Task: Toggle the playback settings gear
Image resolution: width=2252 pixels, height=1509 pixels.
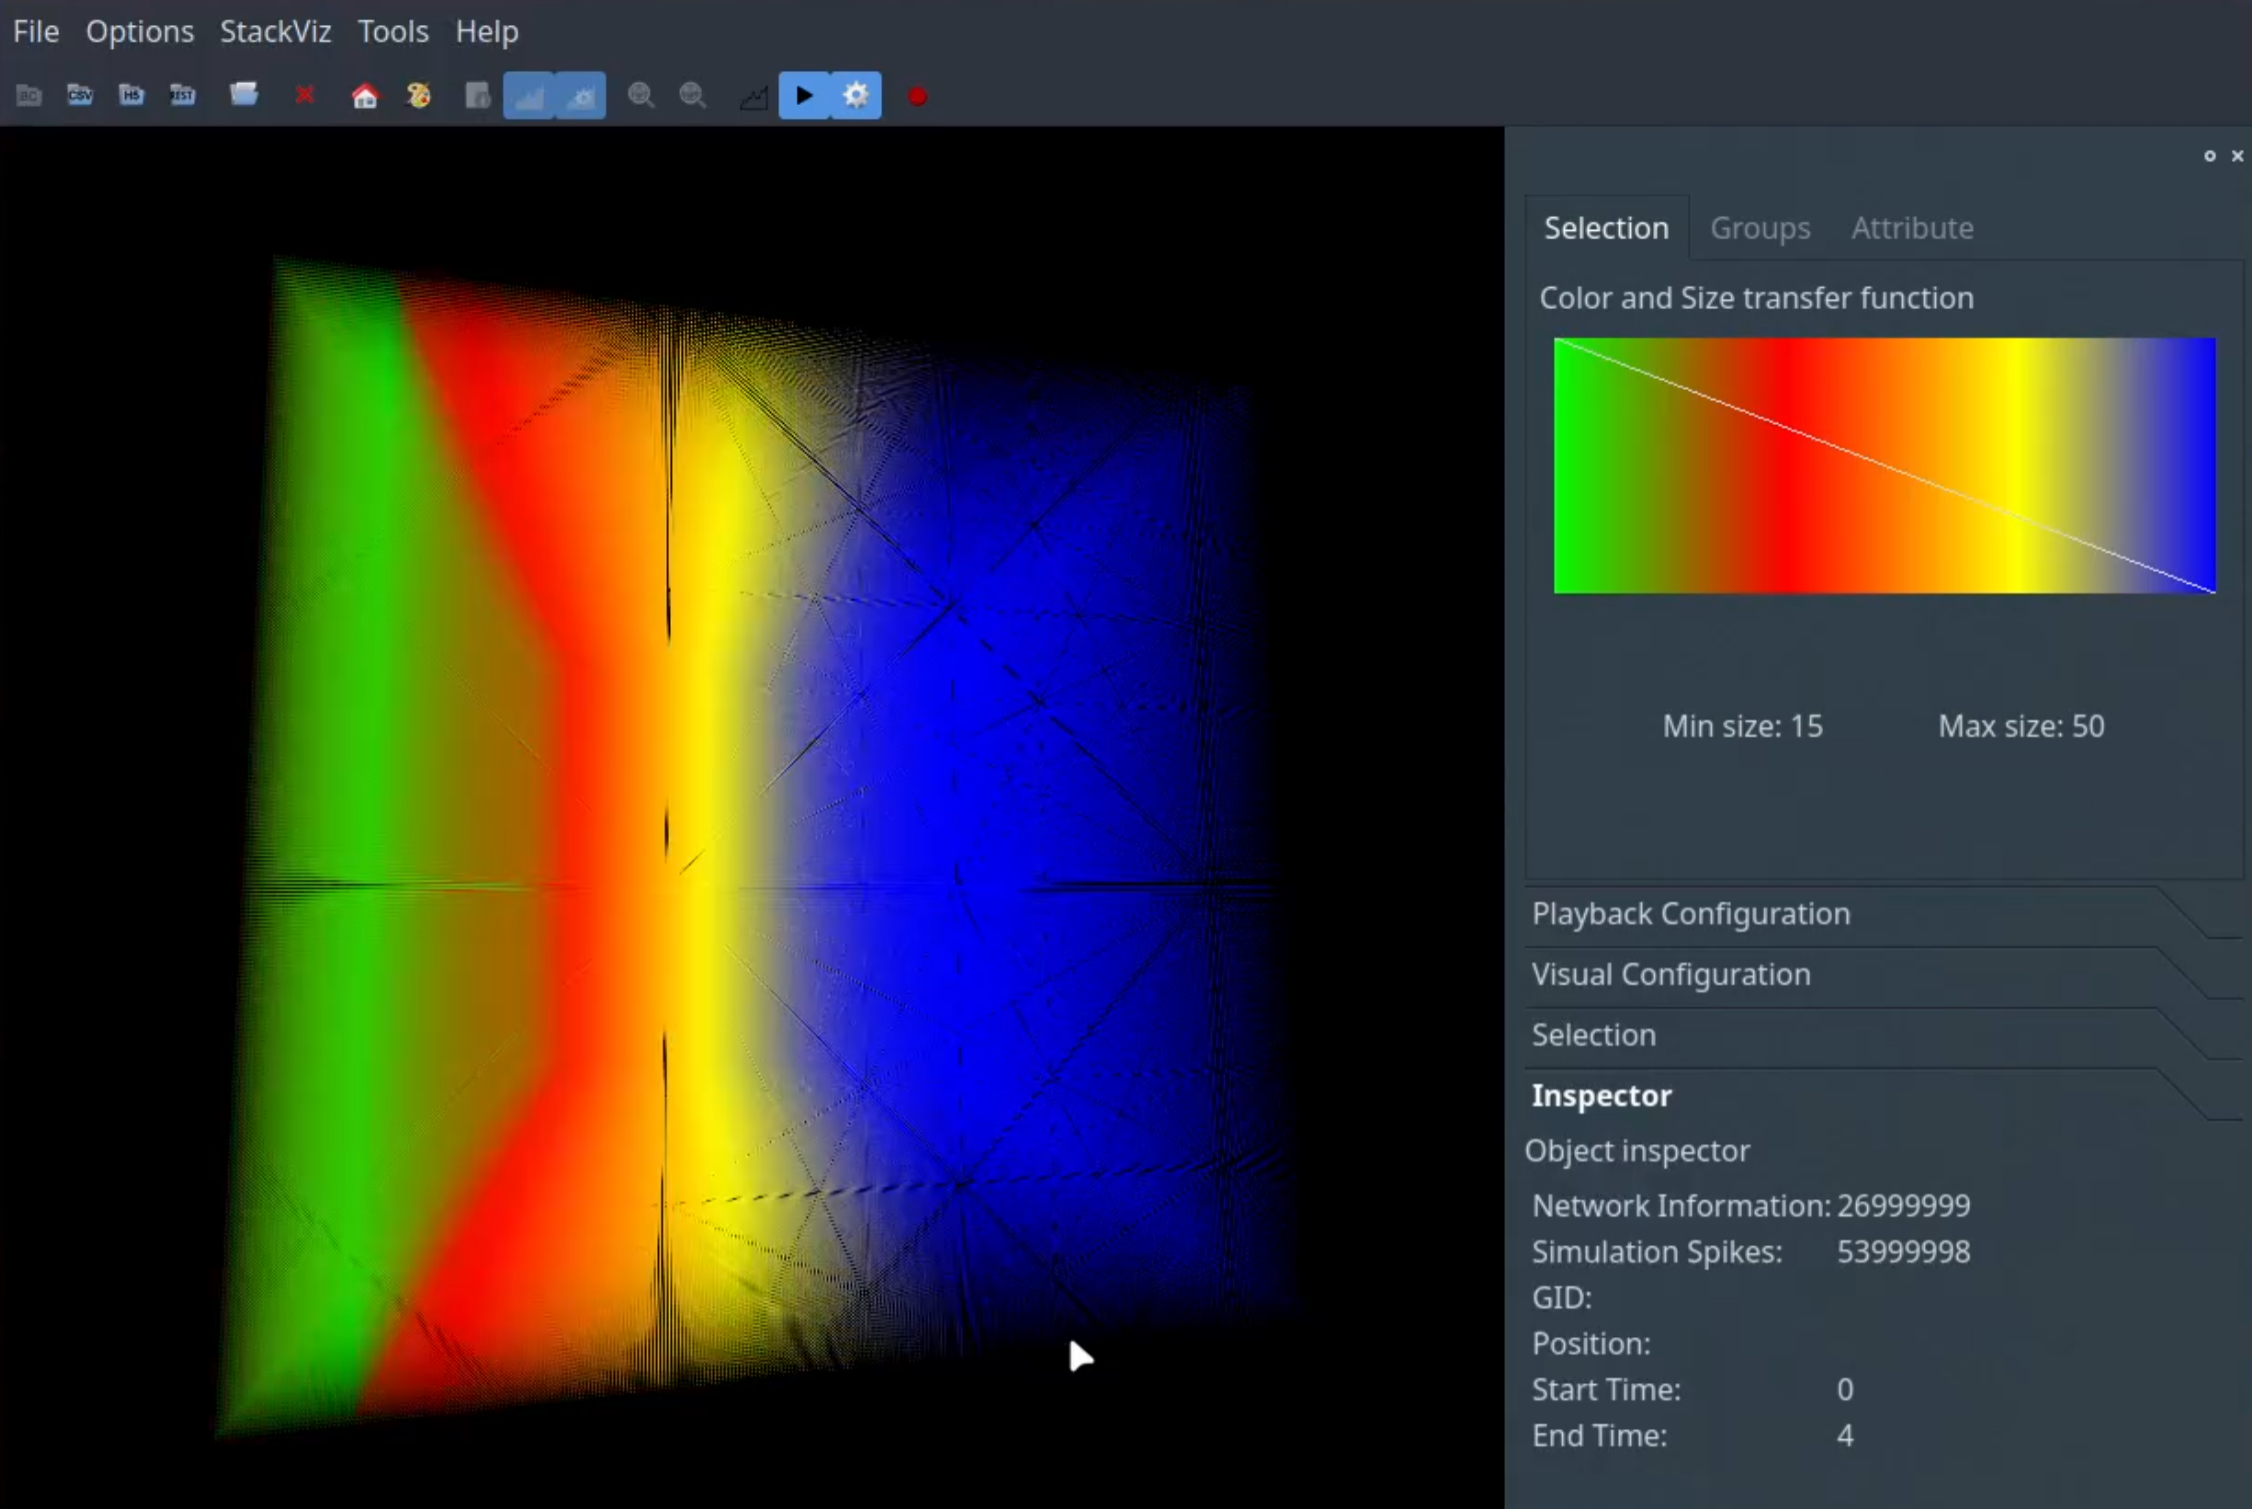Action: 856,95
